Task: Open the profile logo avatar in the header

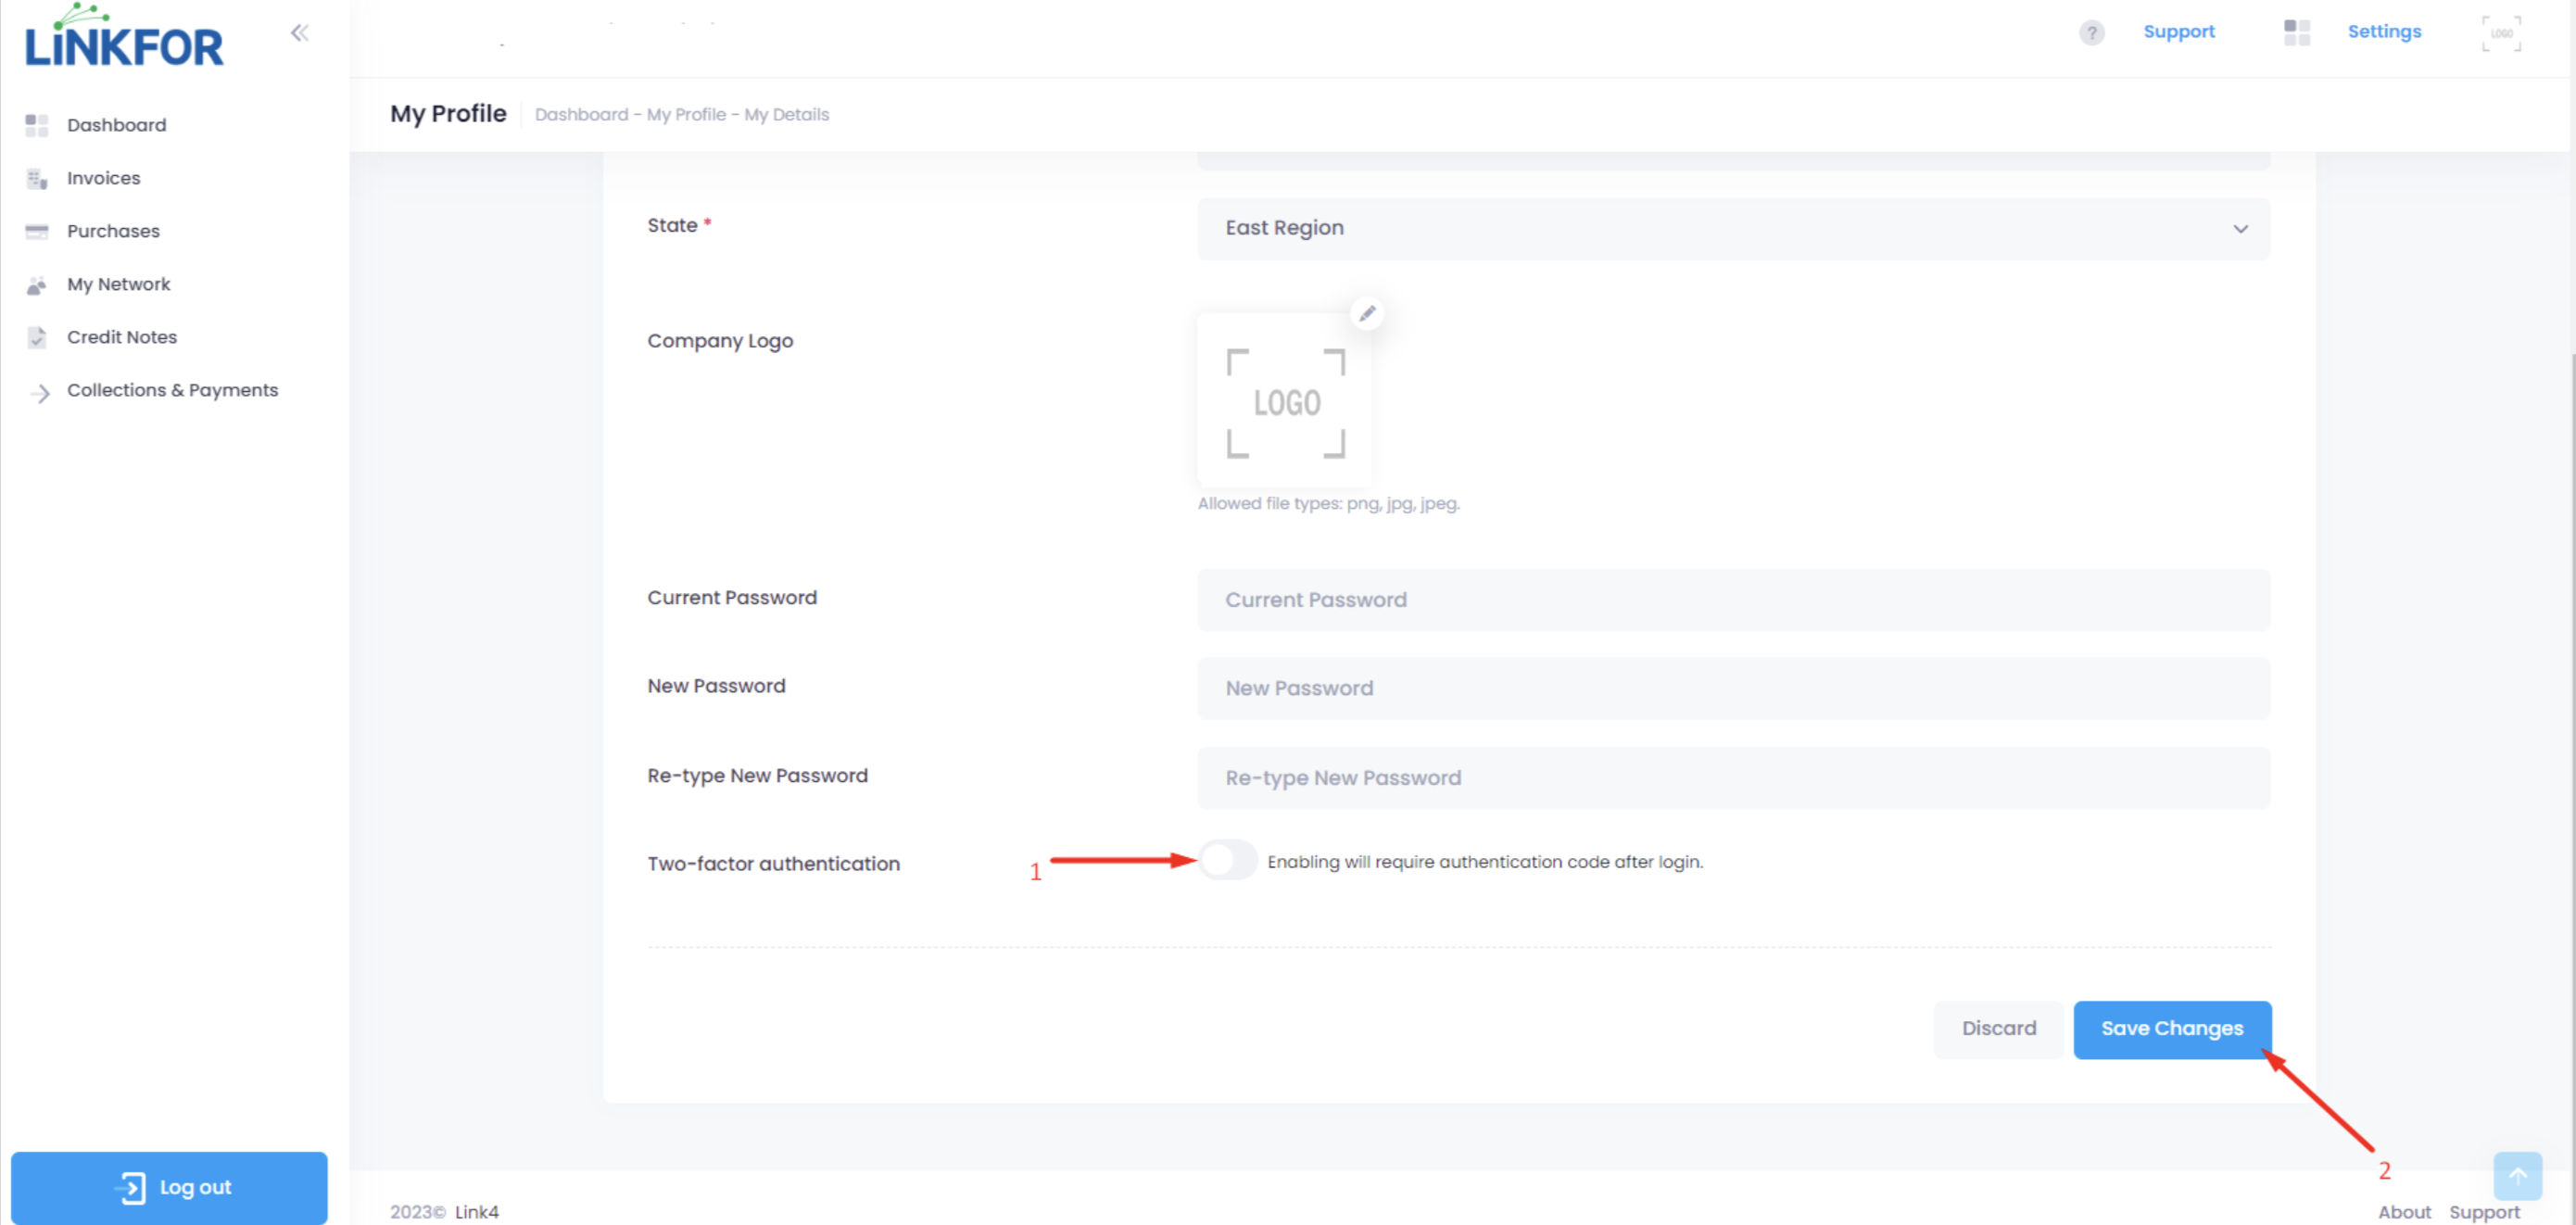Action: coord(2501,33)
